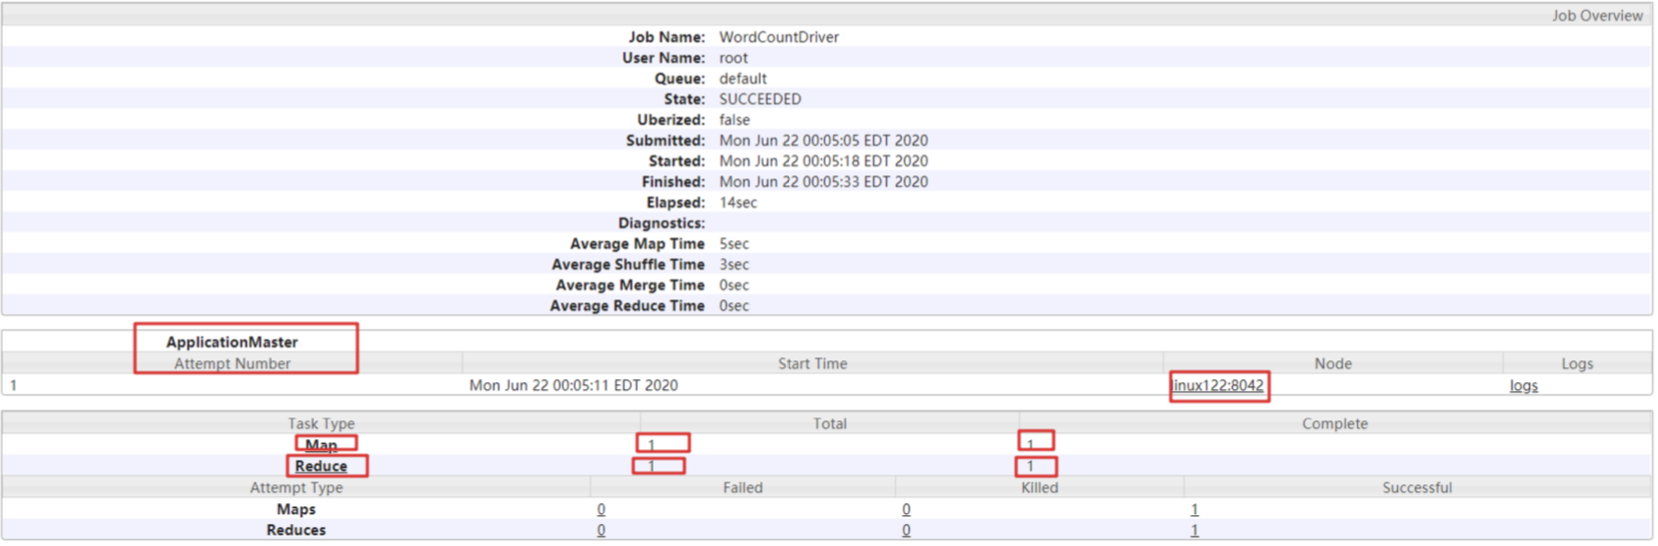Click the Successful column header
1658x546 pixels.
pos(1417,488)
